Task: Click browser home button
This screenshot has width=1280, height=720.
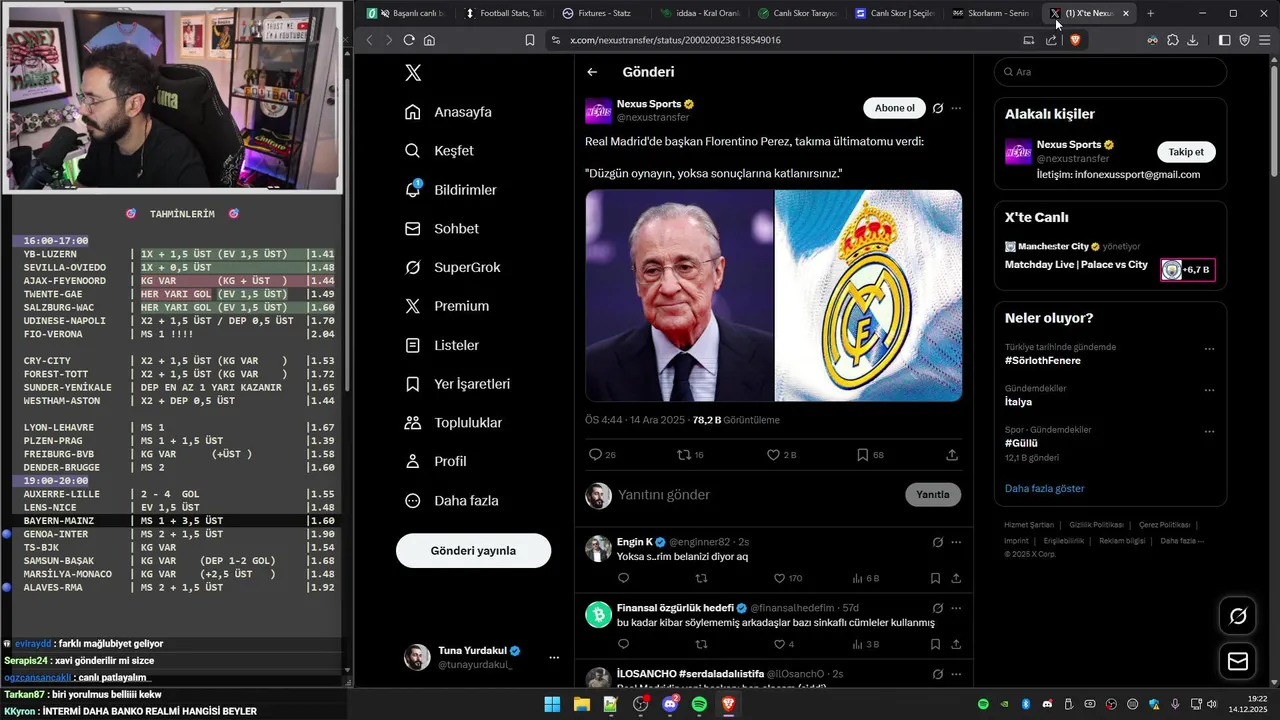Action: pos(429,40)
